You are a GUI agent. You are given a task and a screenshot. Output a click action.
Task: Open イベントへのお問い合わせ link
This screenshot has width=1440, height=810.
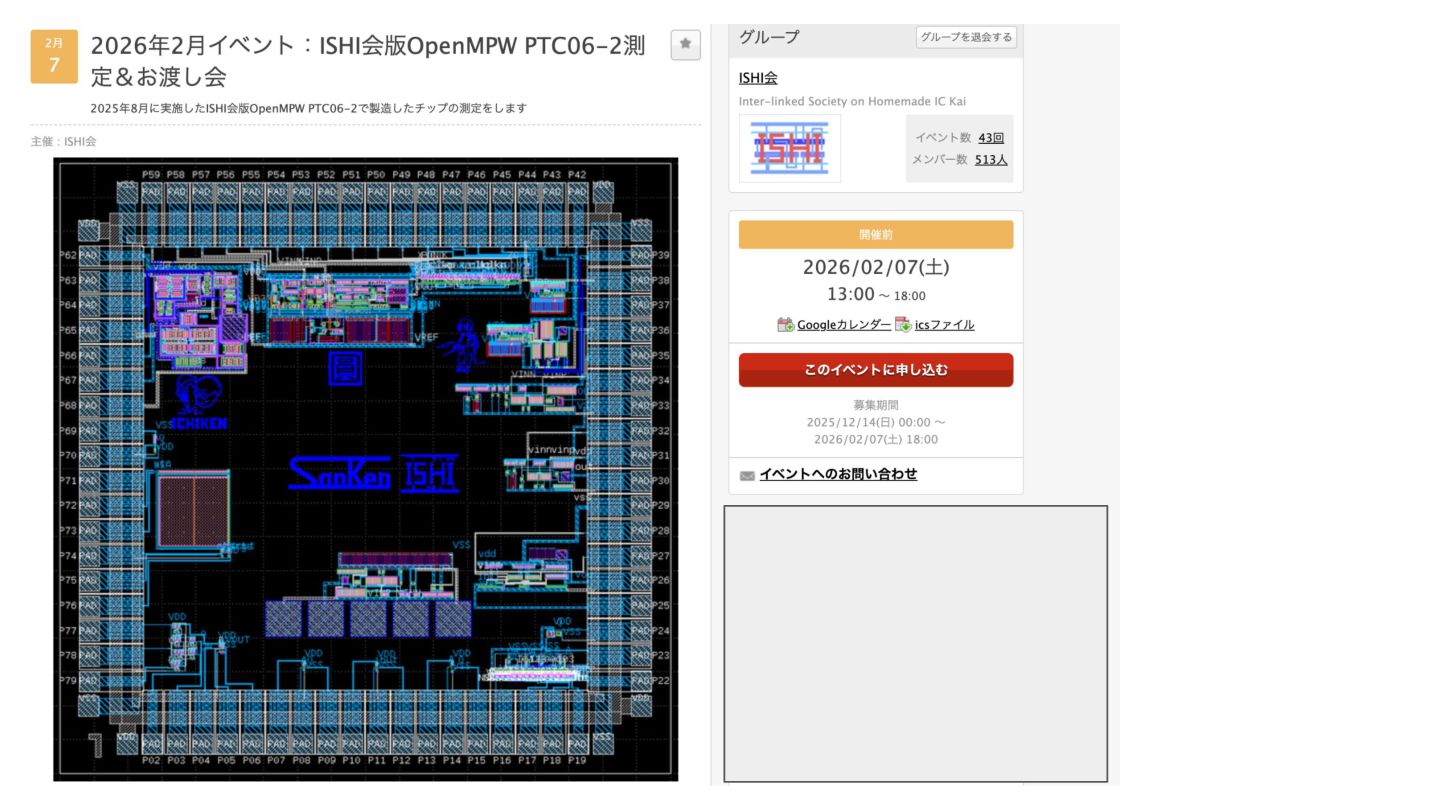point(838,474)
